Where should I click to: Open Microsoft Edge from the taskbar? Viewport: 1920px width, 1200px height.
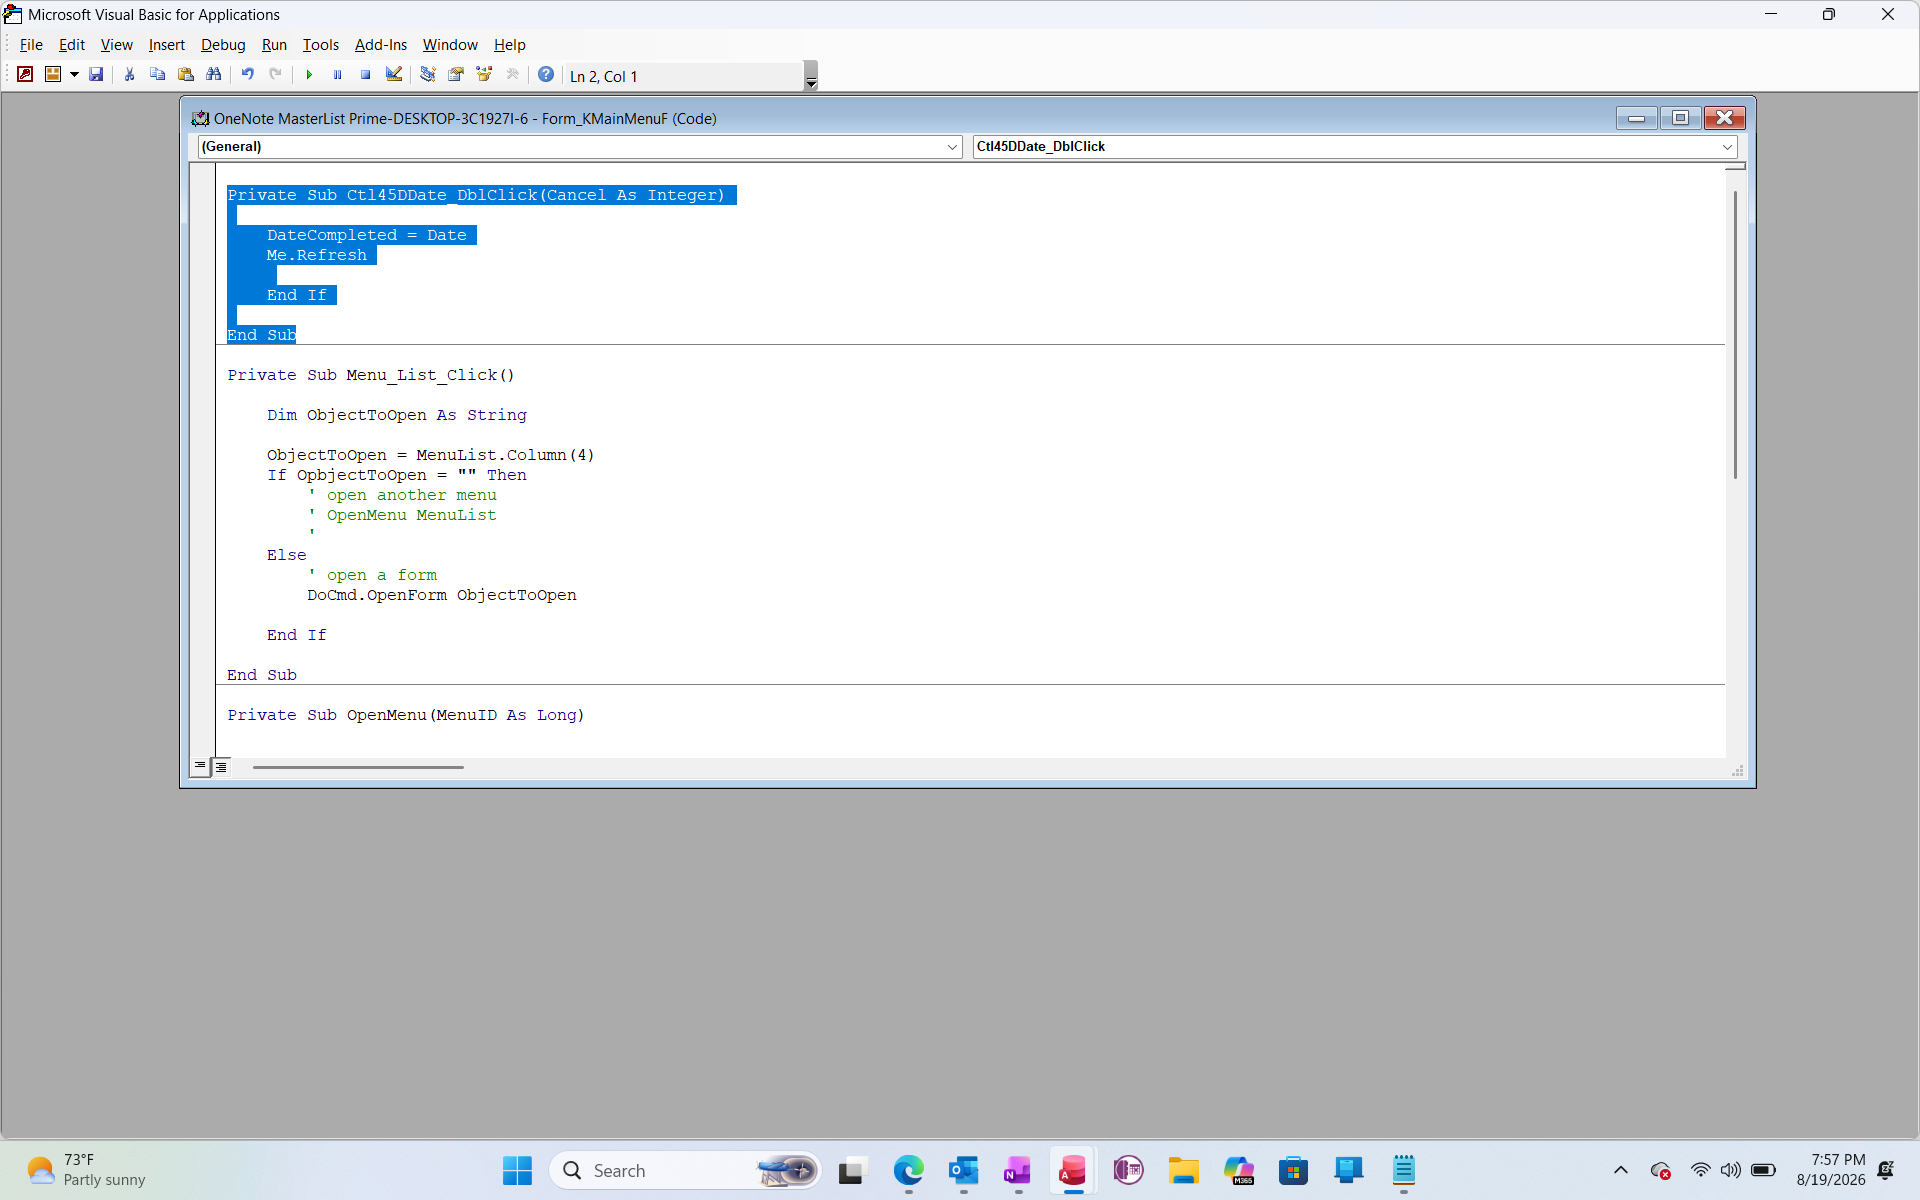[x=909, y=1170]
